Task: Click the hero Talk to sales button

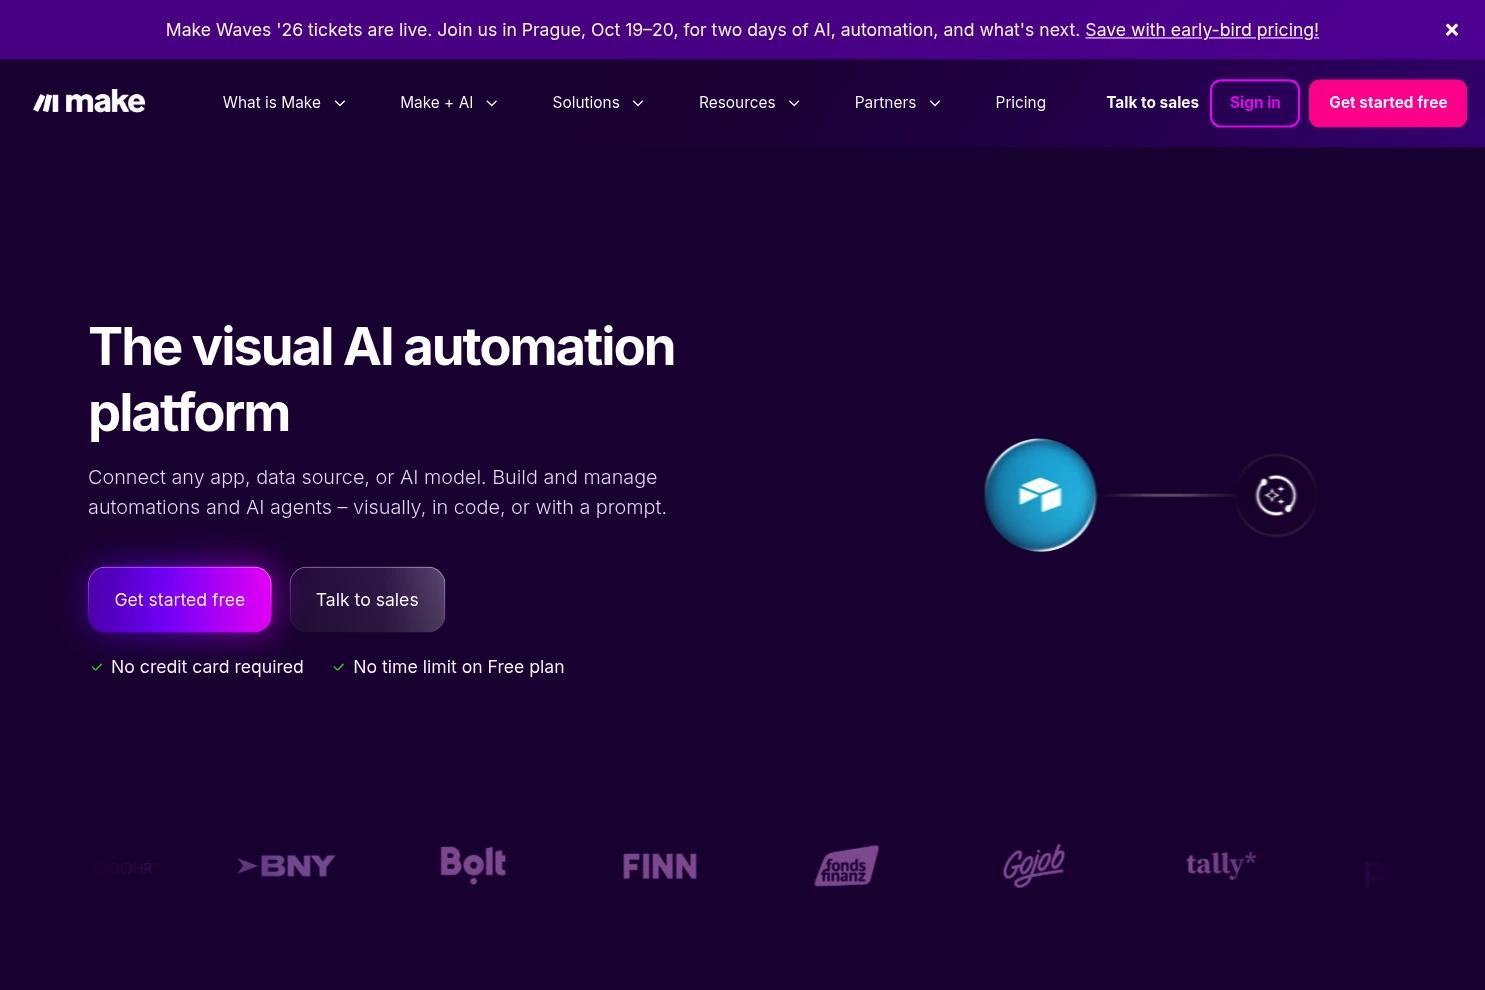Action: coord(367,600)
